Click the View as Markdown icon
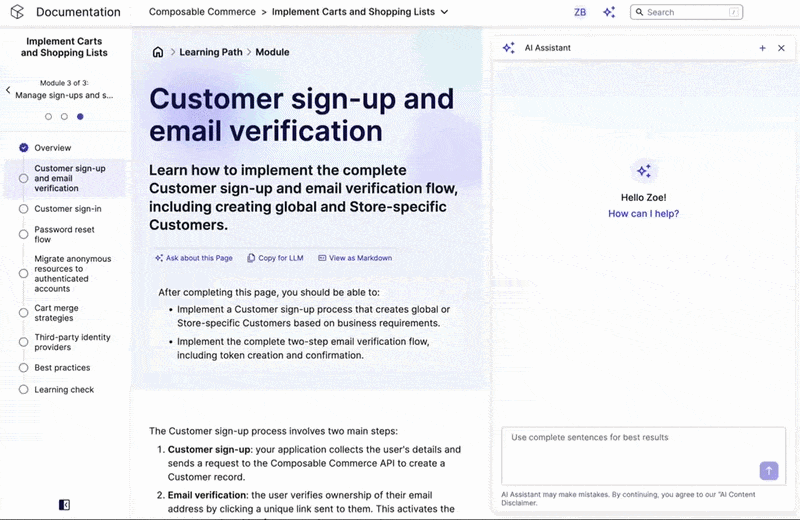 pyautogui.click(x=322, y=258)
